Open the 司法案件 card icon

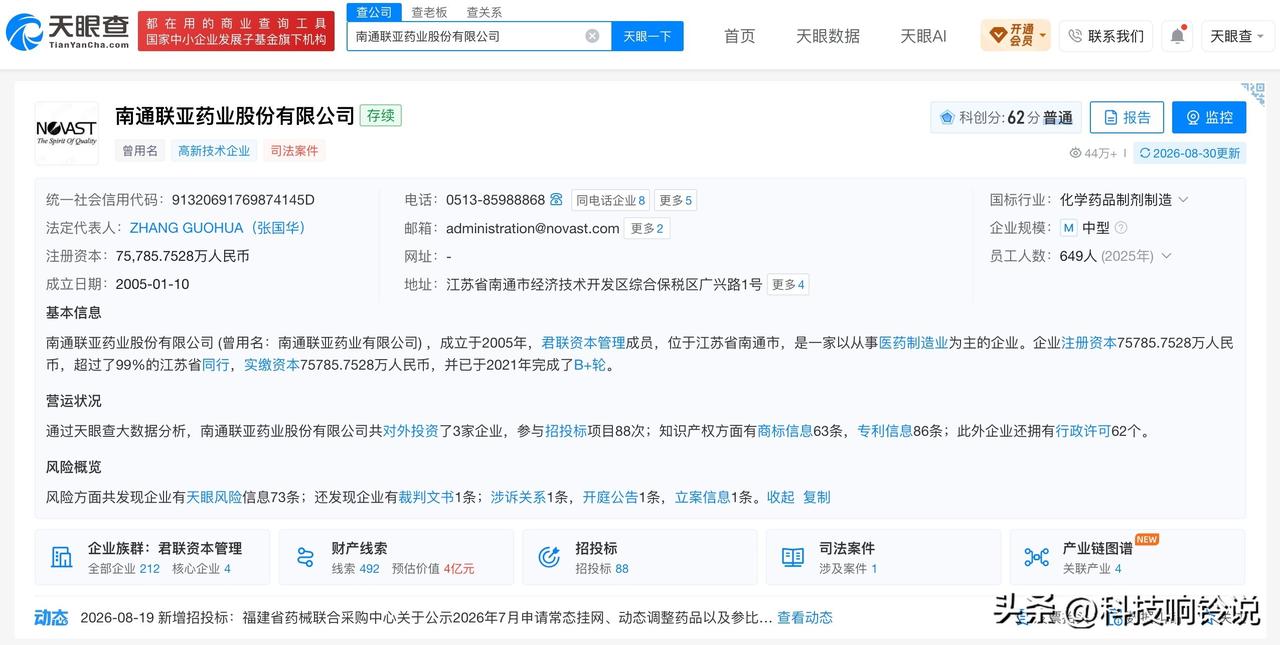coord(793,557)
